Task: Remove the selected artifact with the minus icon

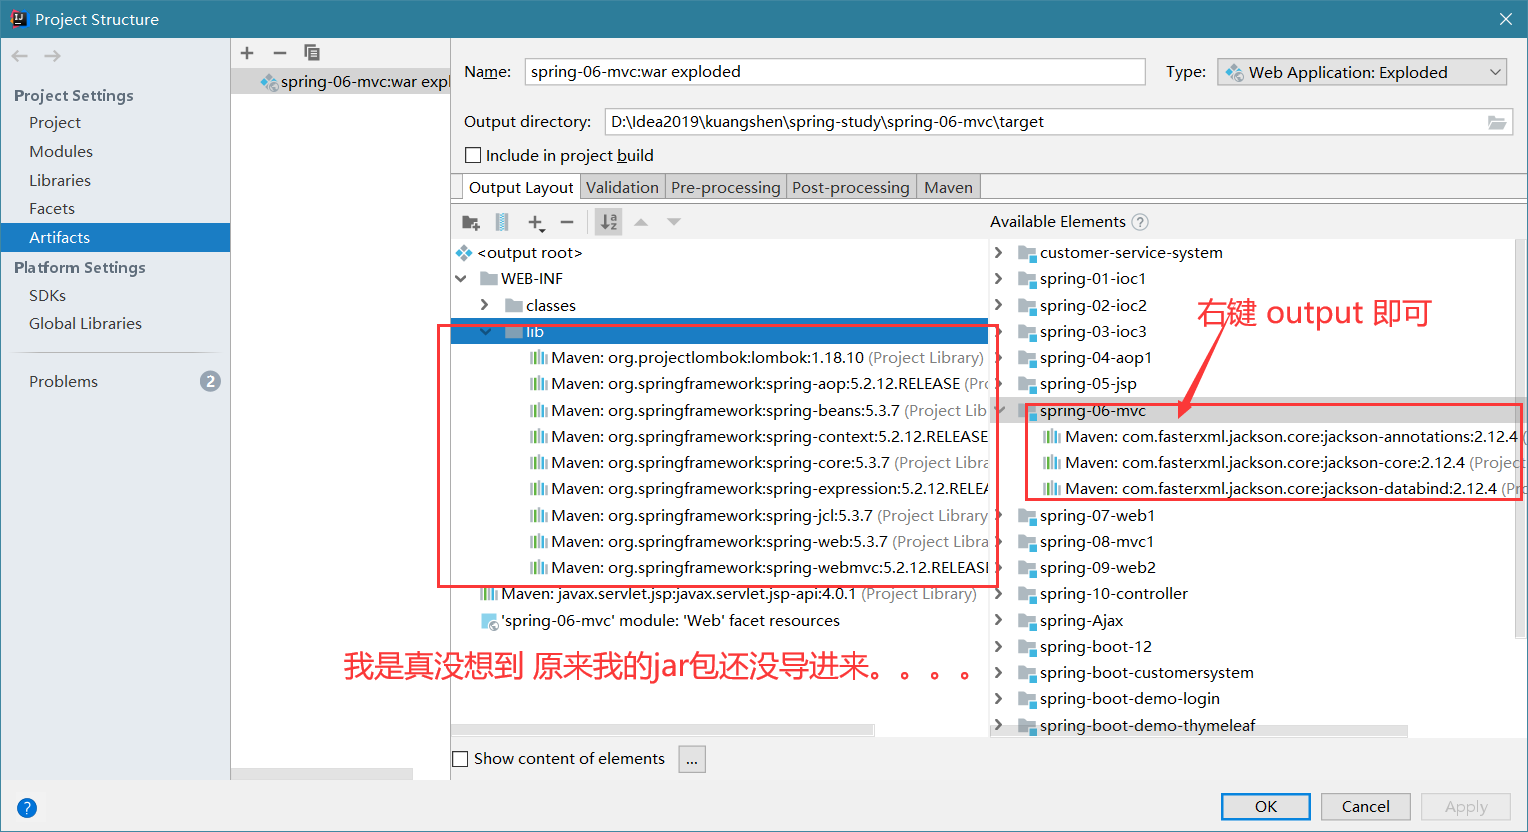Action: pos(277,52)
